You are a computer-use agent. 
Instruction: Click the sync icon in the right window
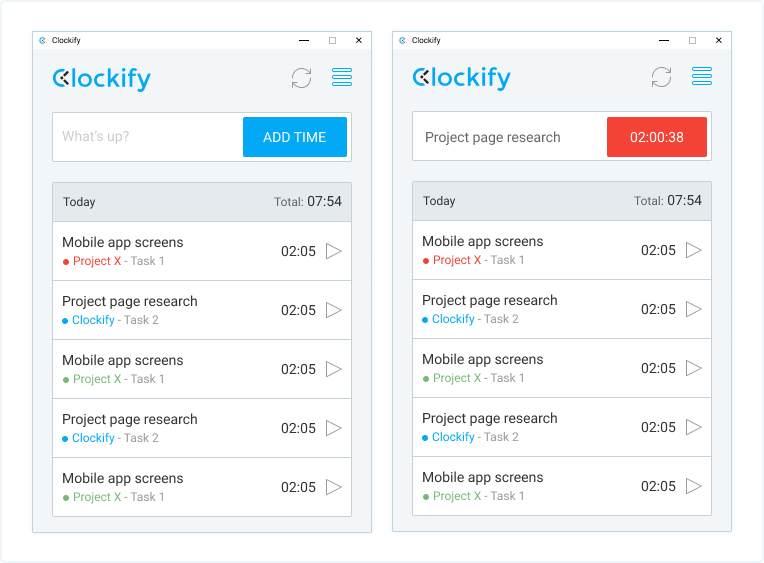tap(661, 77)
